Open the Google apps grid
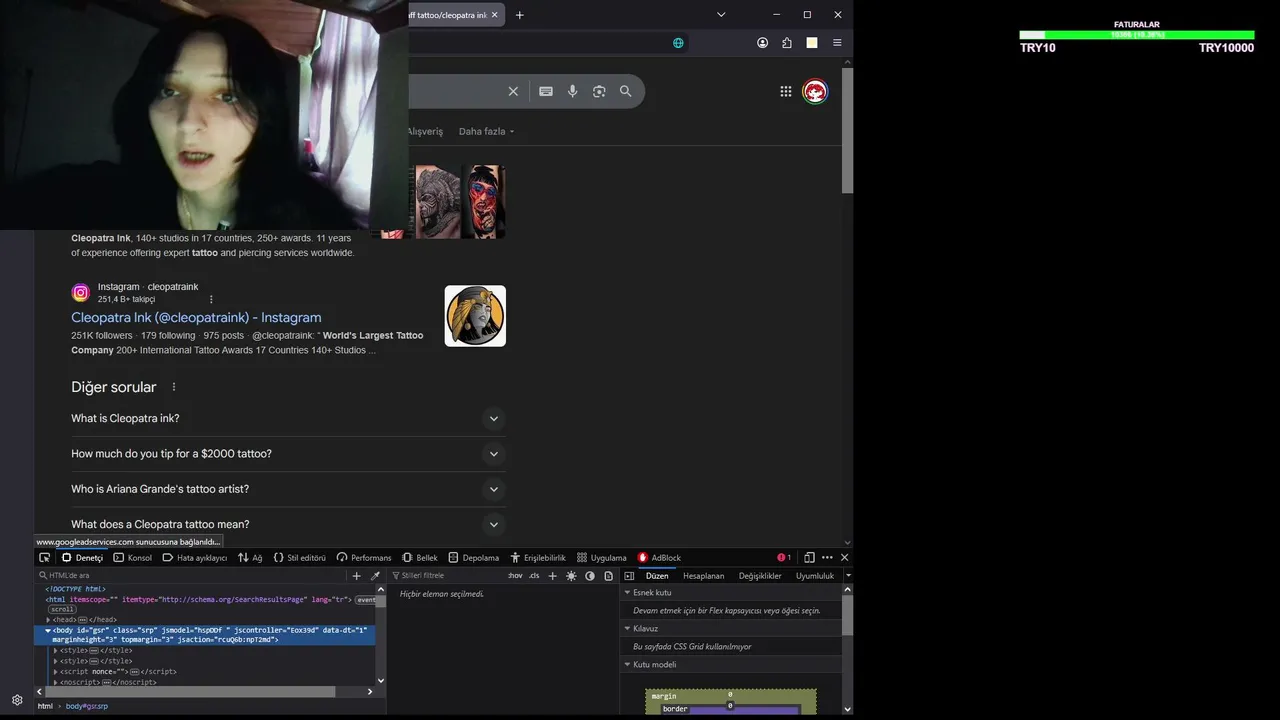The height and width of the screenshot is (720, 1280). tap(786, 91)
